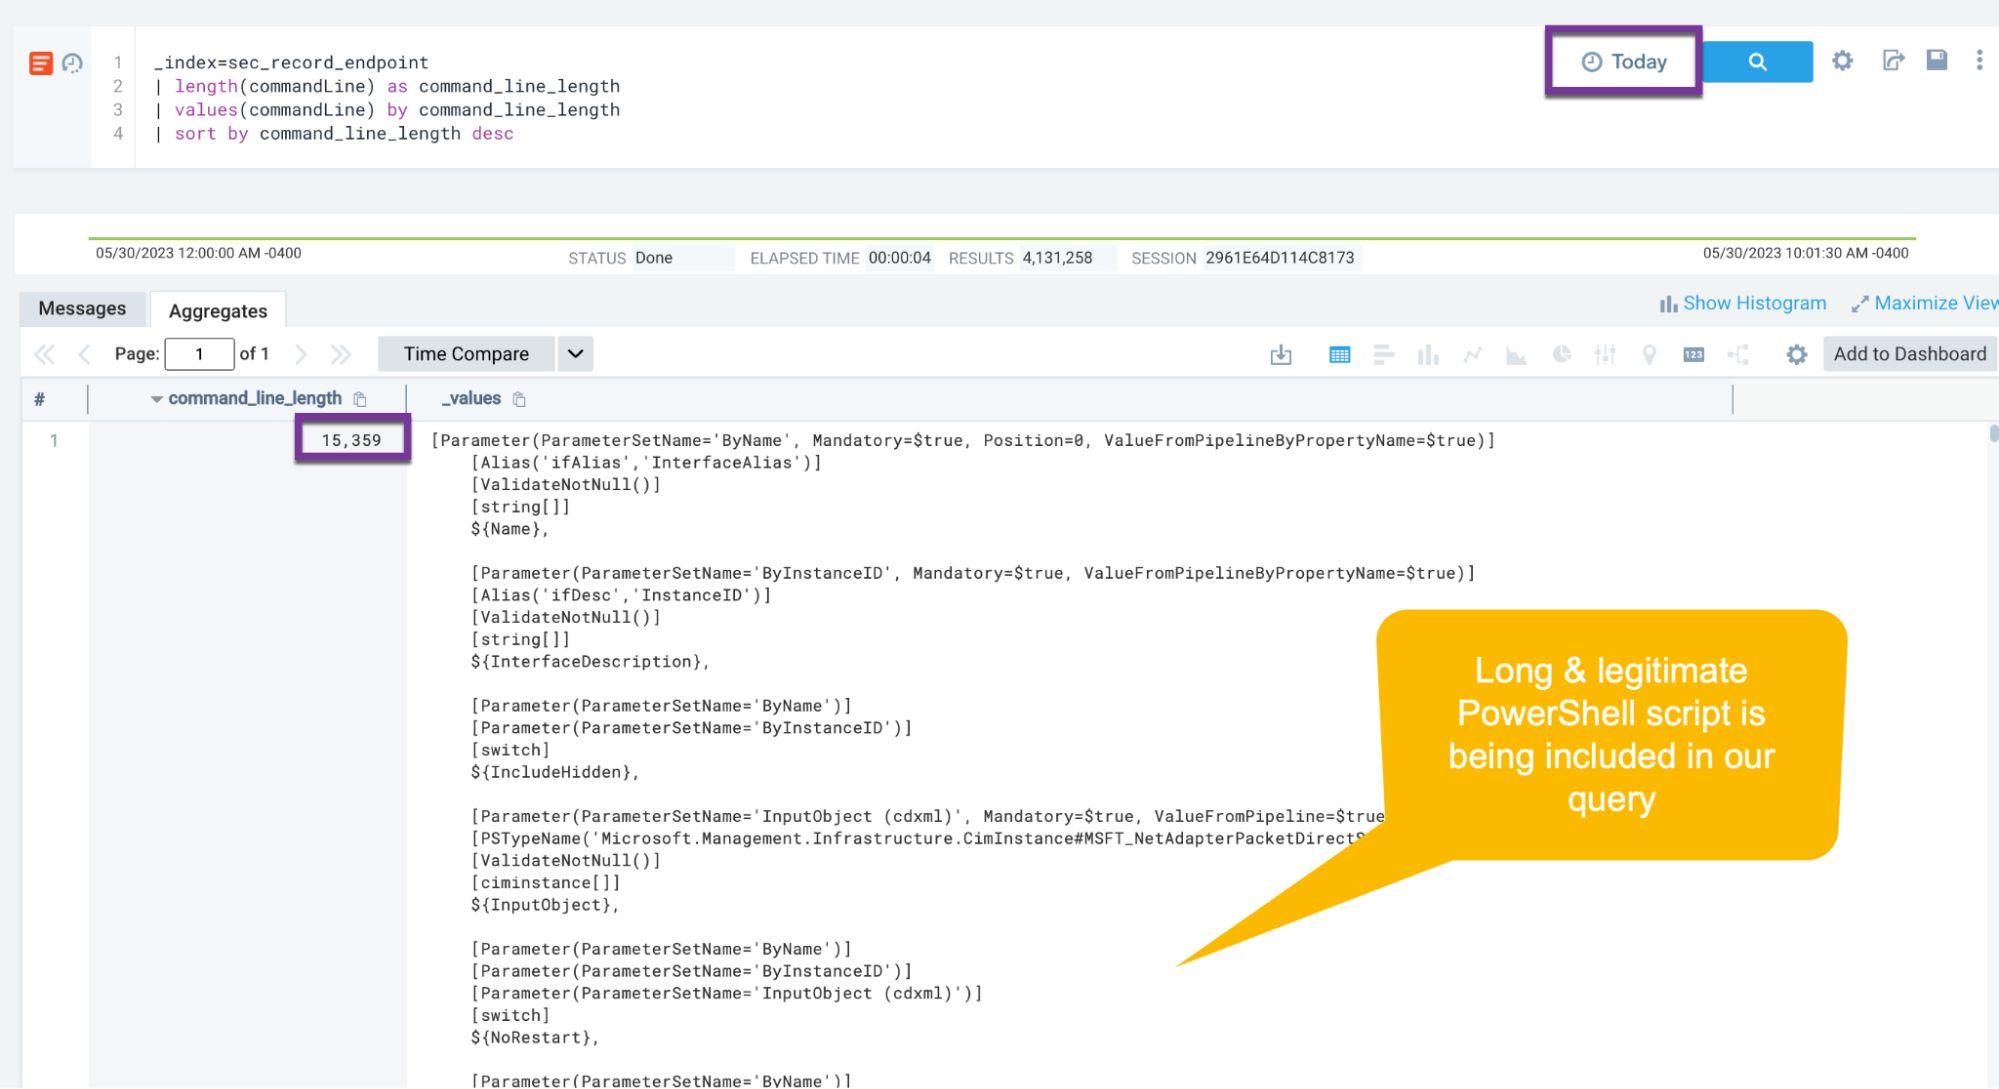Toggle descending sort on command_line_length column
The width and height of the screenshot is (1999, 1089).
(157, 397)
